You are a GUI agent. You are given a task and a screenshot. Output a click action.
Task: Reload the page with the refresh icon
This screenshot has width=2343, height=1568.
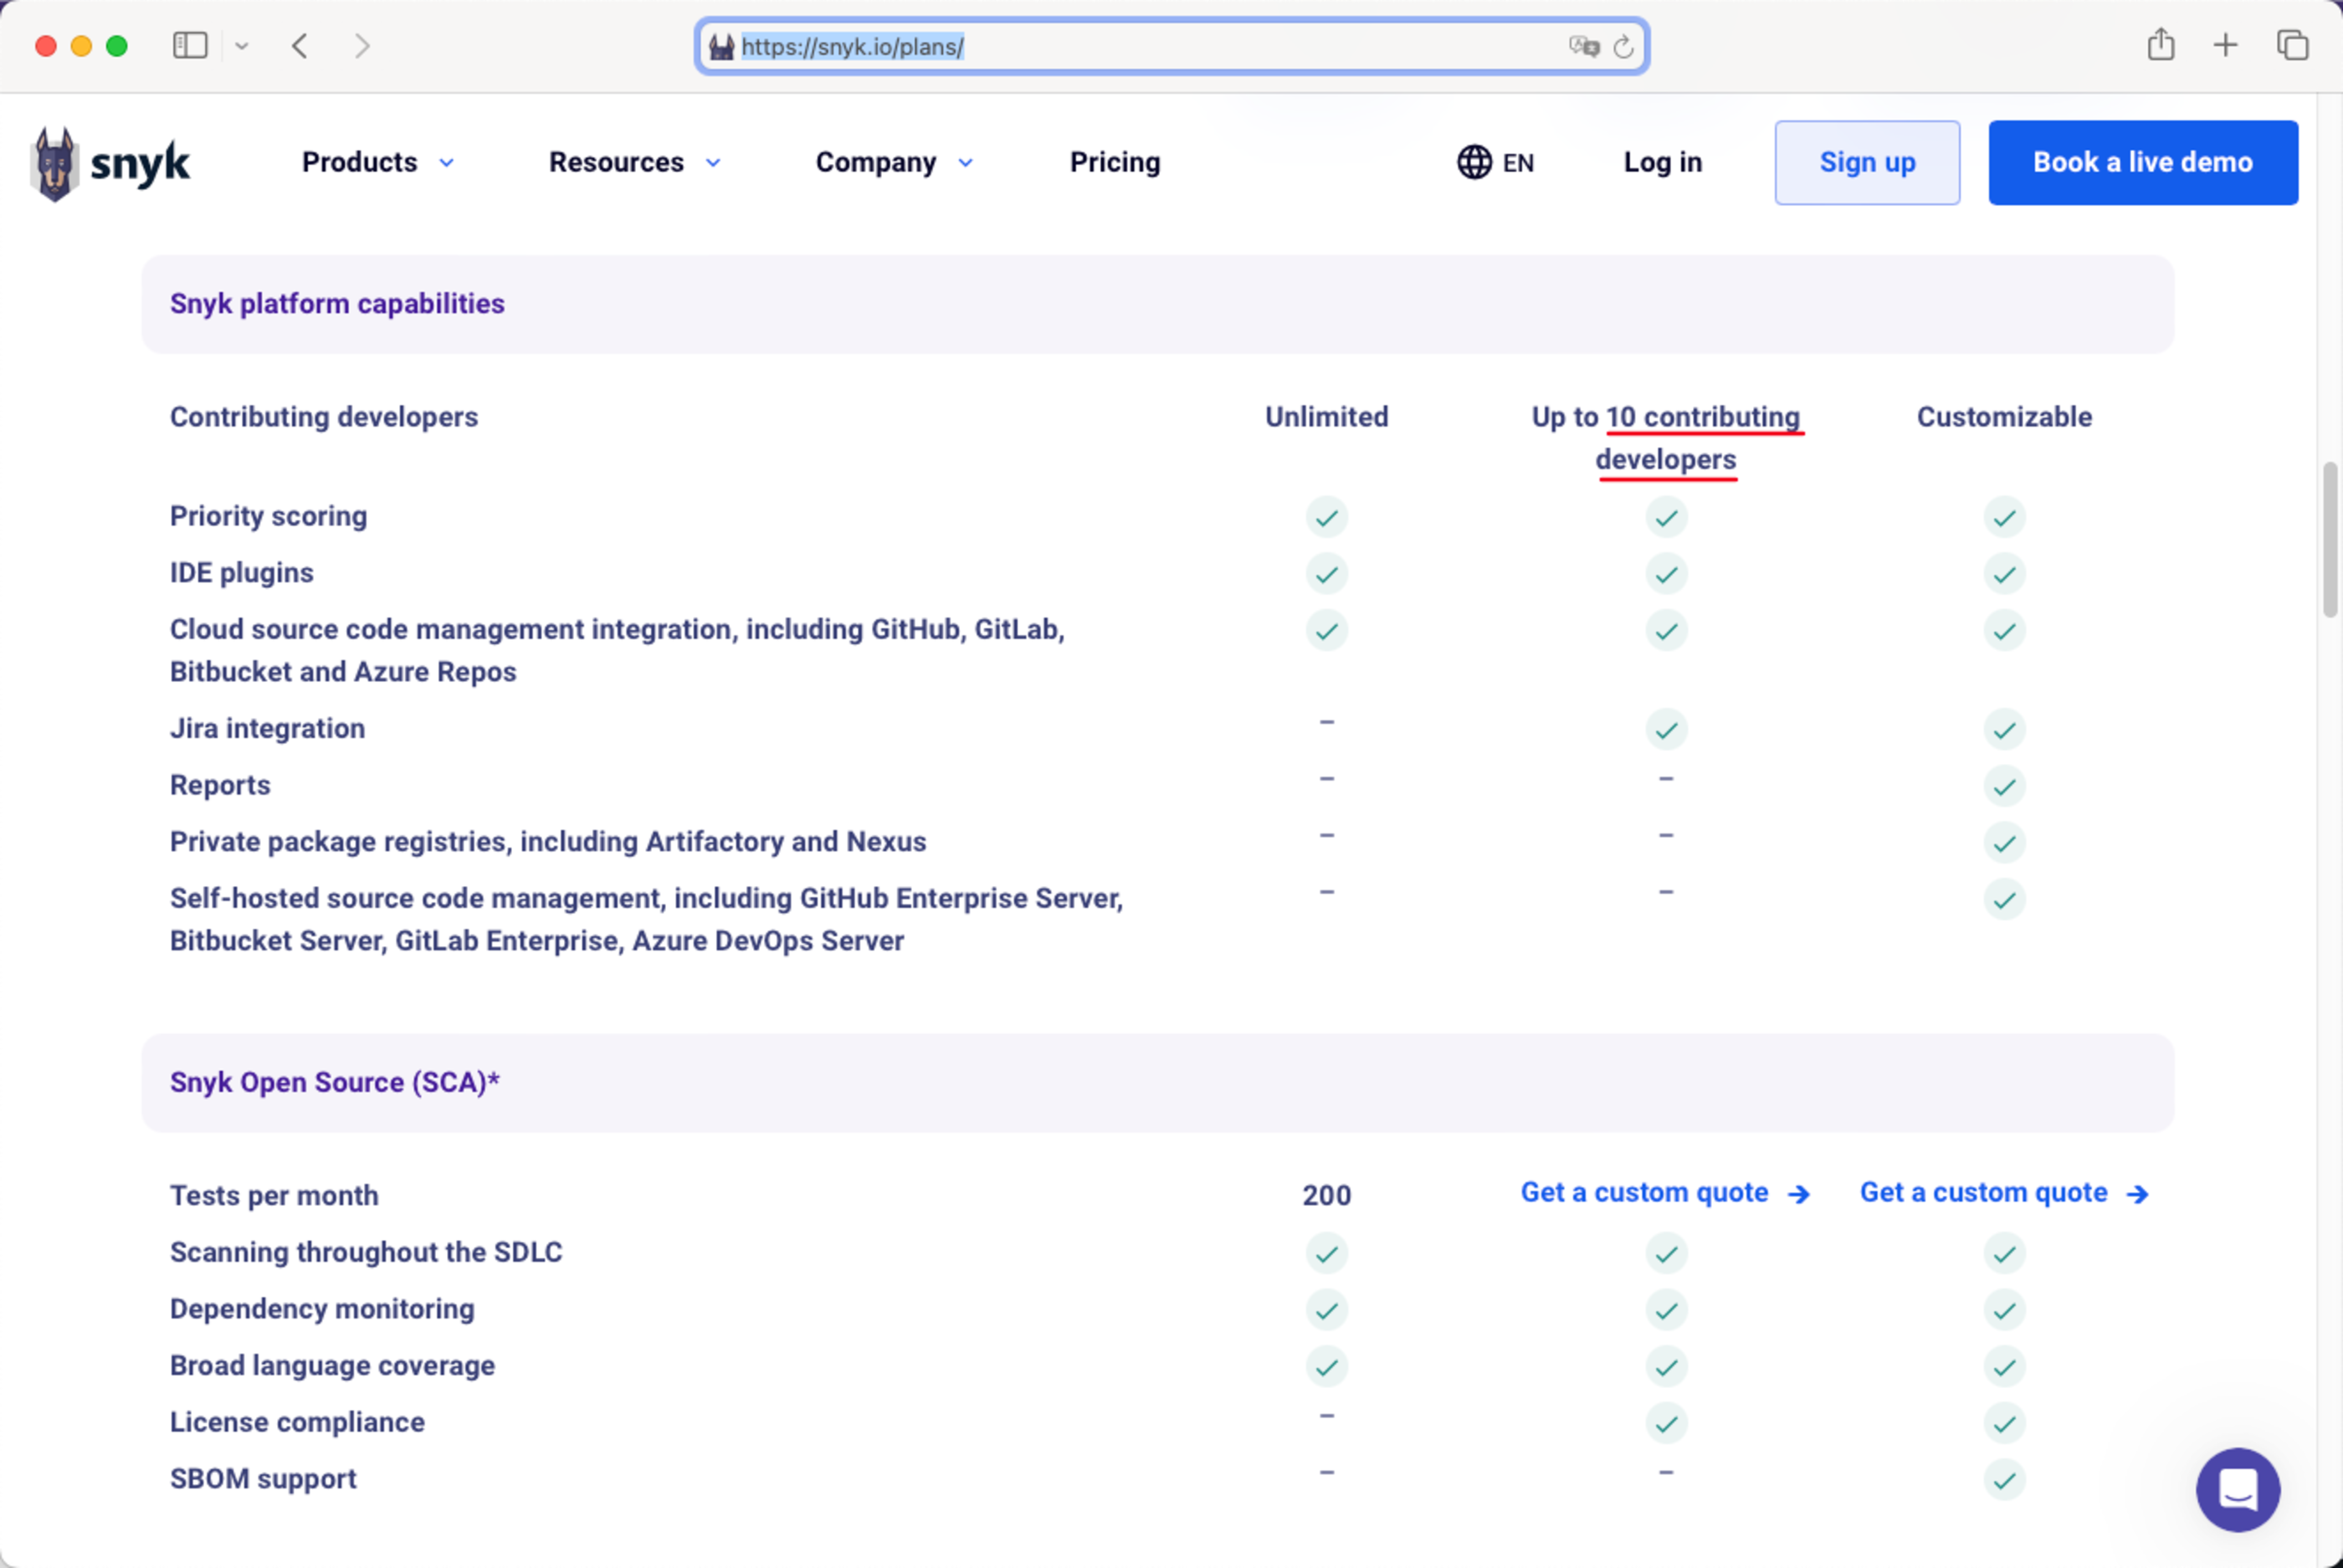(x=1624, y=46)
